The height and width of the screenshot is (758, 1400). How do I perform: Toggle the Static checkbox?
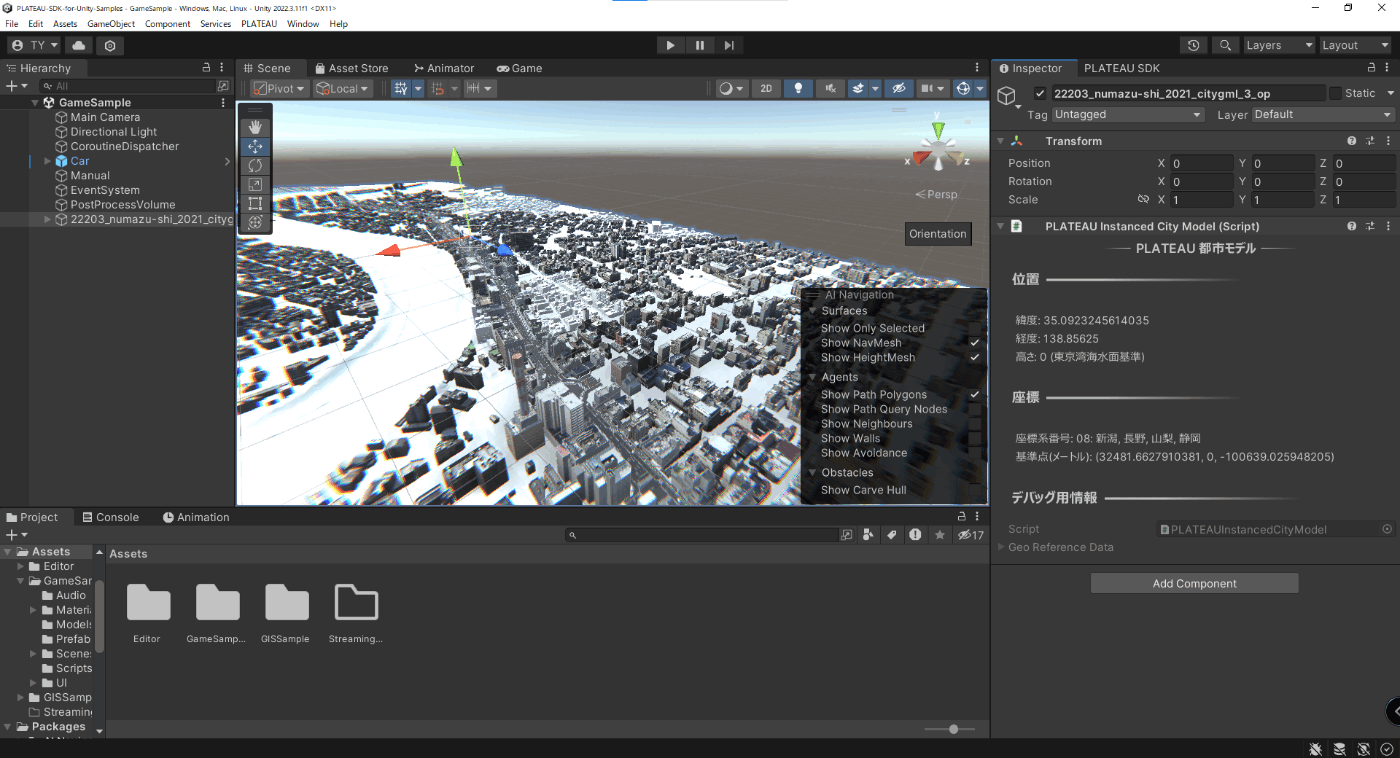(1335, 93)
